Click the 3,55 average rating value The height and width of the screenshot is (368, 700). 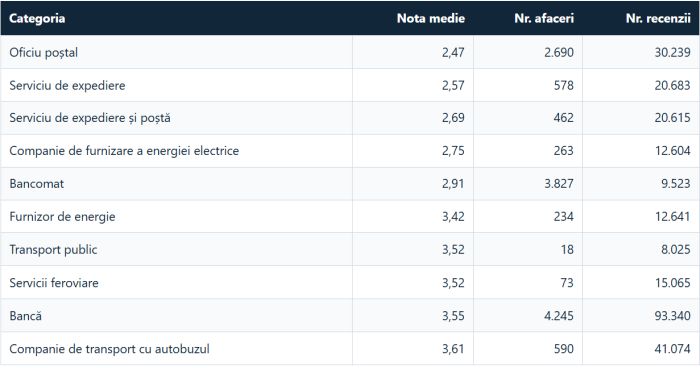453,316
